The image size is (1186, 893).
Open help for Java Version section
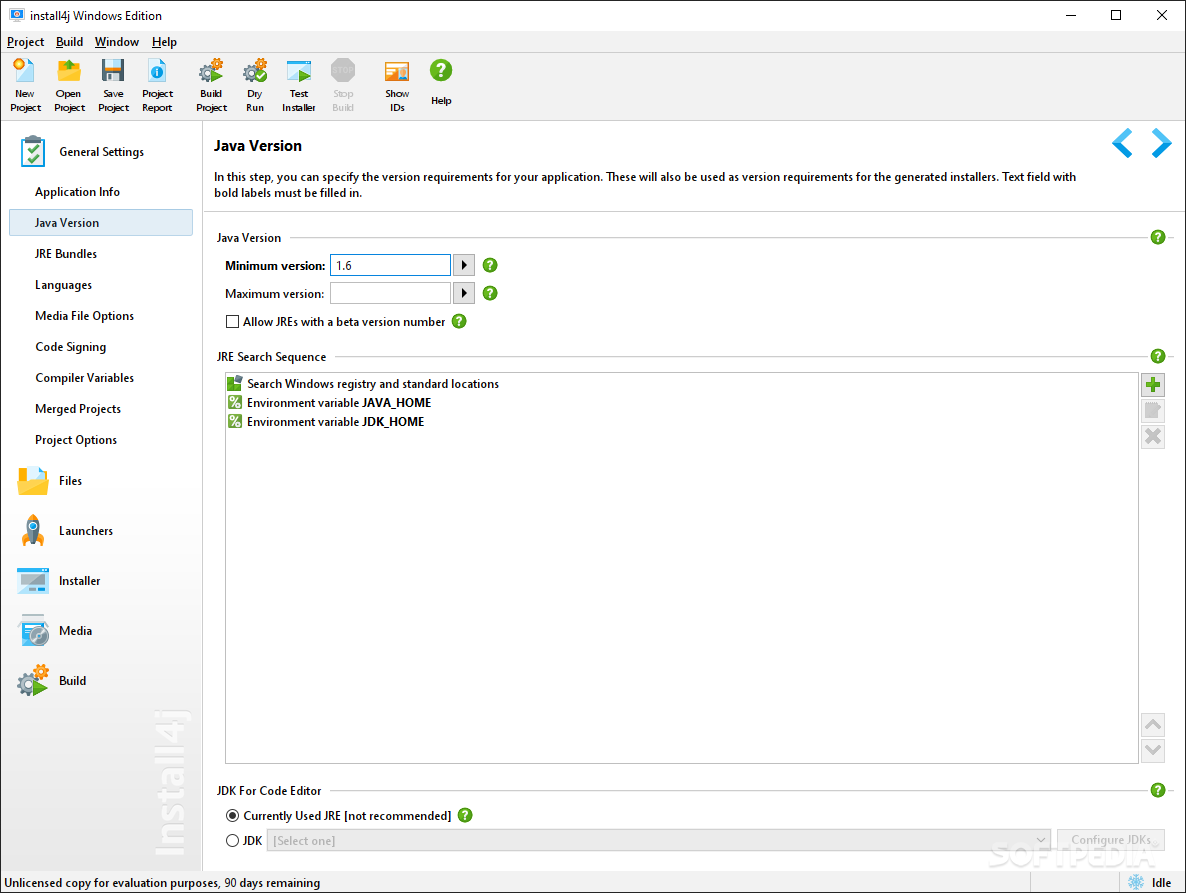coord(1158,237)
